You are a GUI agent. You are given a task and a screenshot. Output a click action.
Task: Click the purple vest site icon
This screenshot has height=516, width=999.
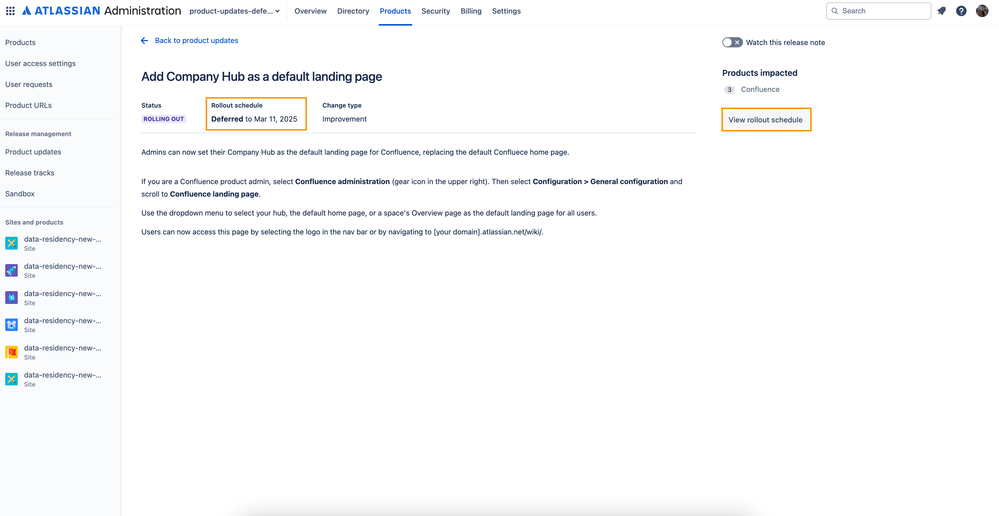tap(11, 297)
